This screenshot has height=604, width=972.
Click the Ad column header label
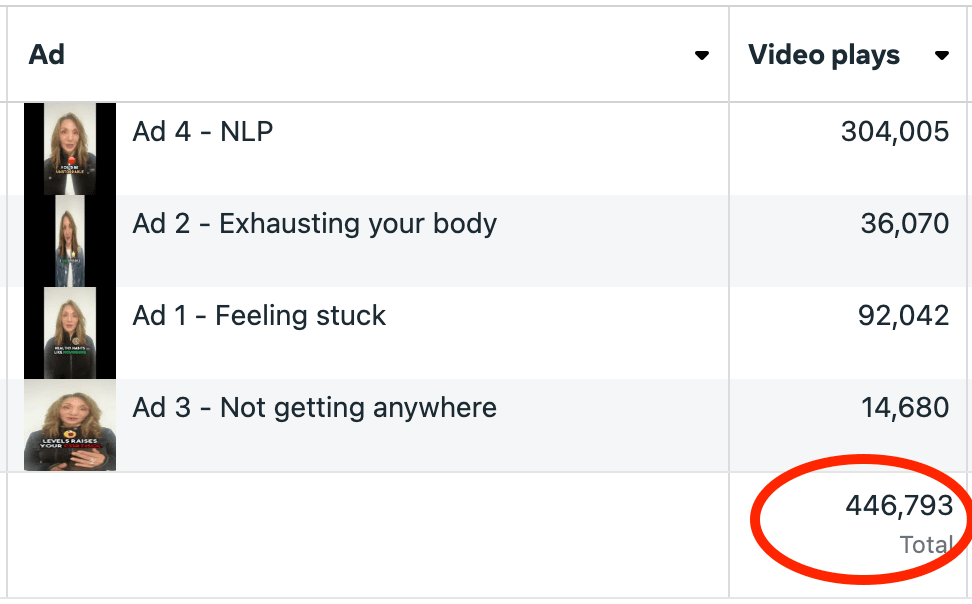[47, 55]
